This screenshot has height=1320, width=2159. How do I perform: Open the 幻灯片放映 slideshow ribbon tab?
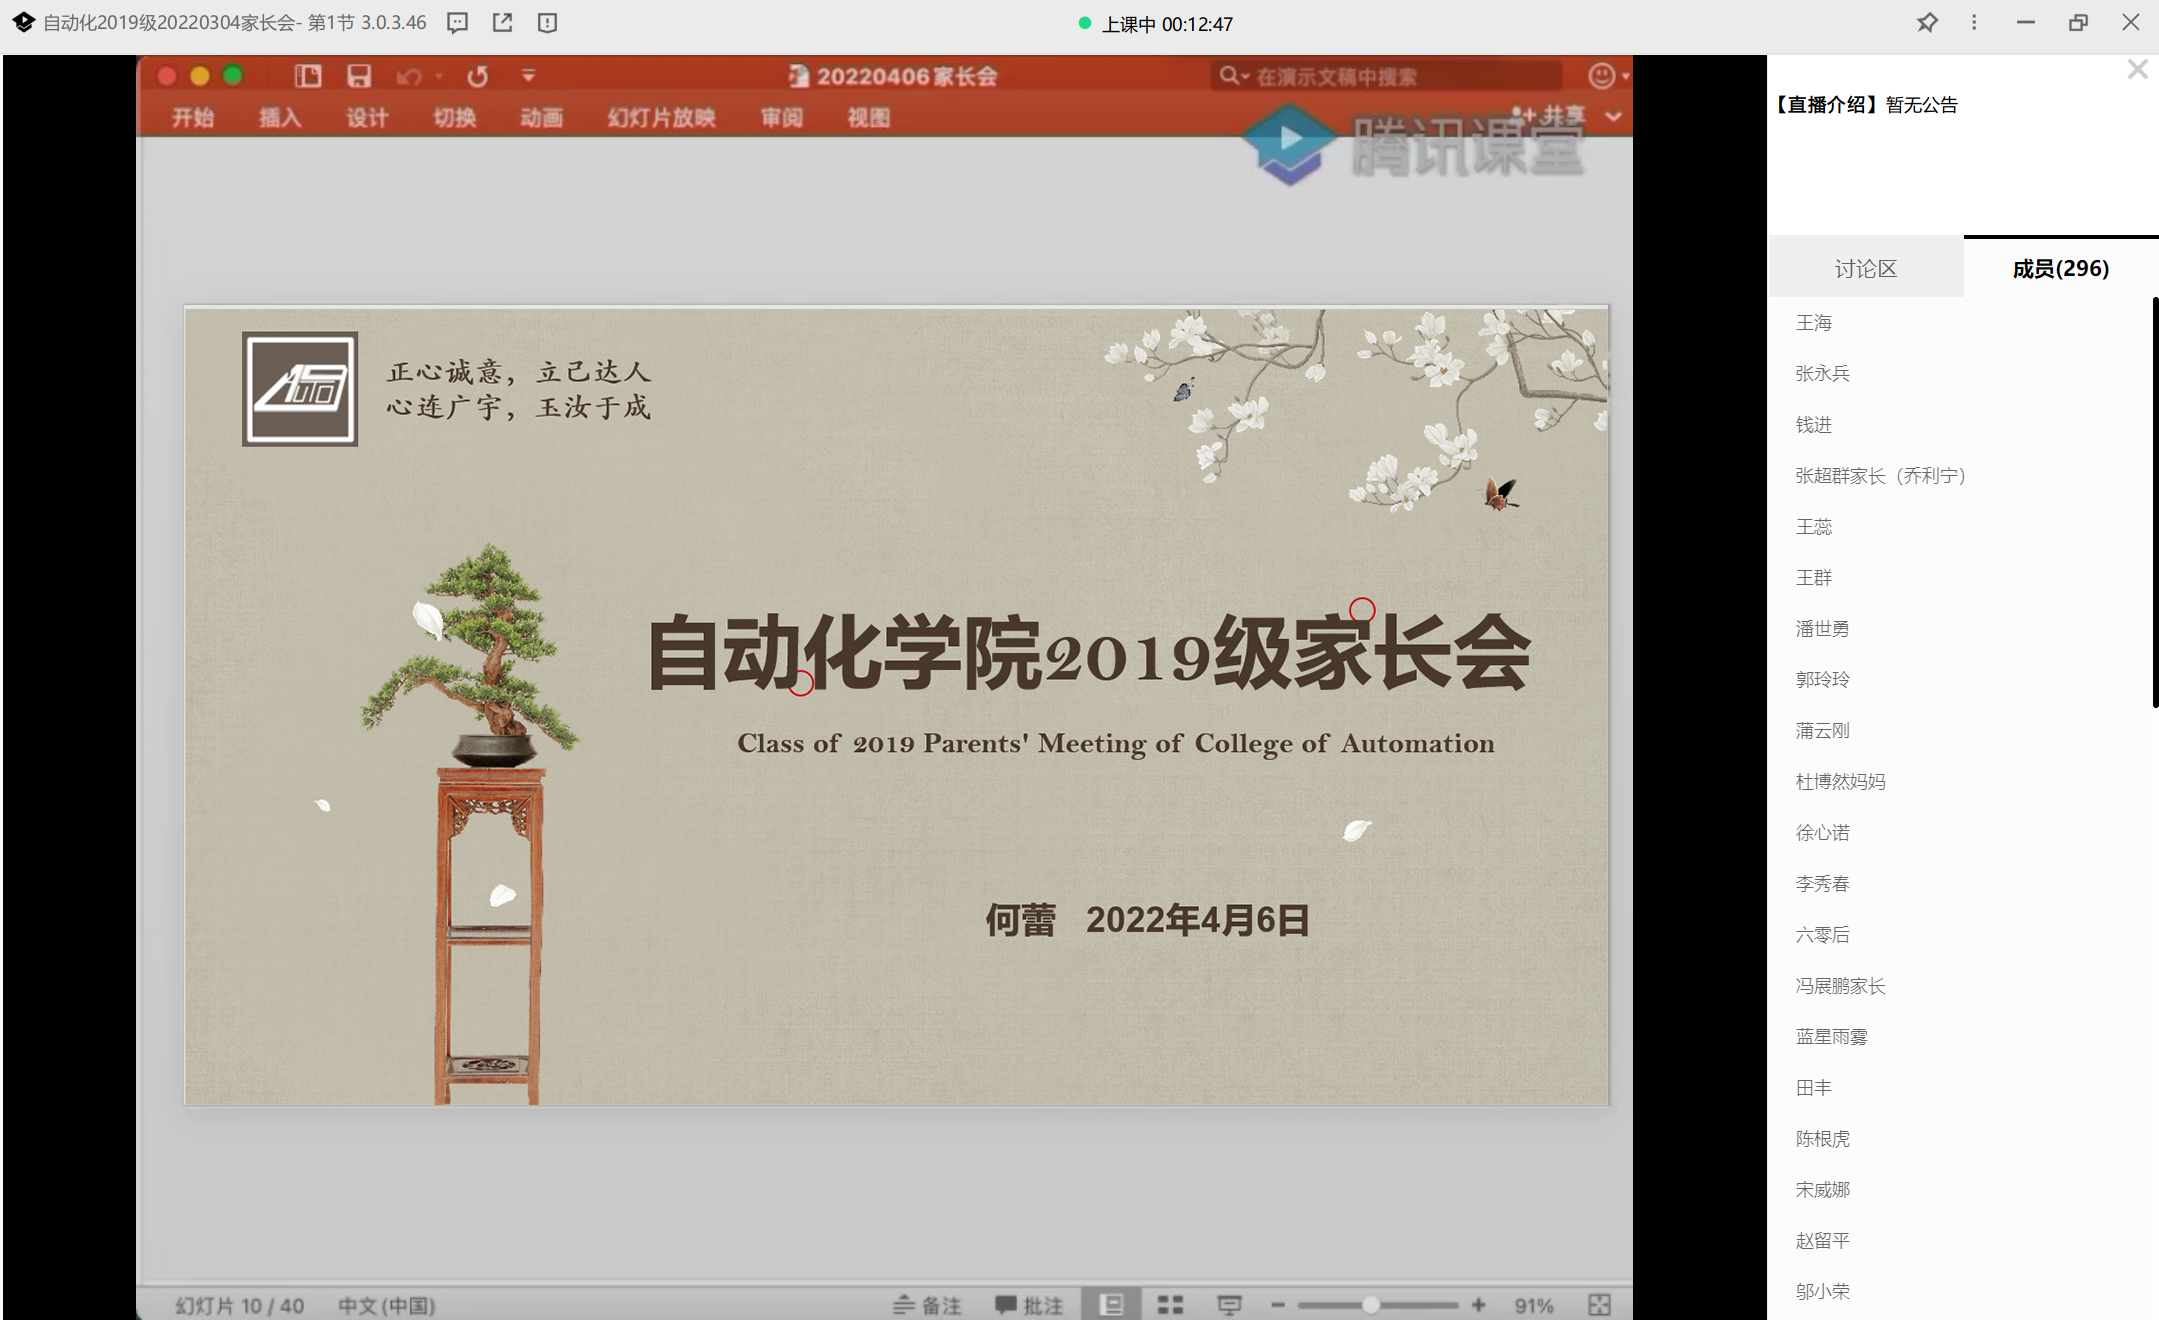tap(661, 118)
